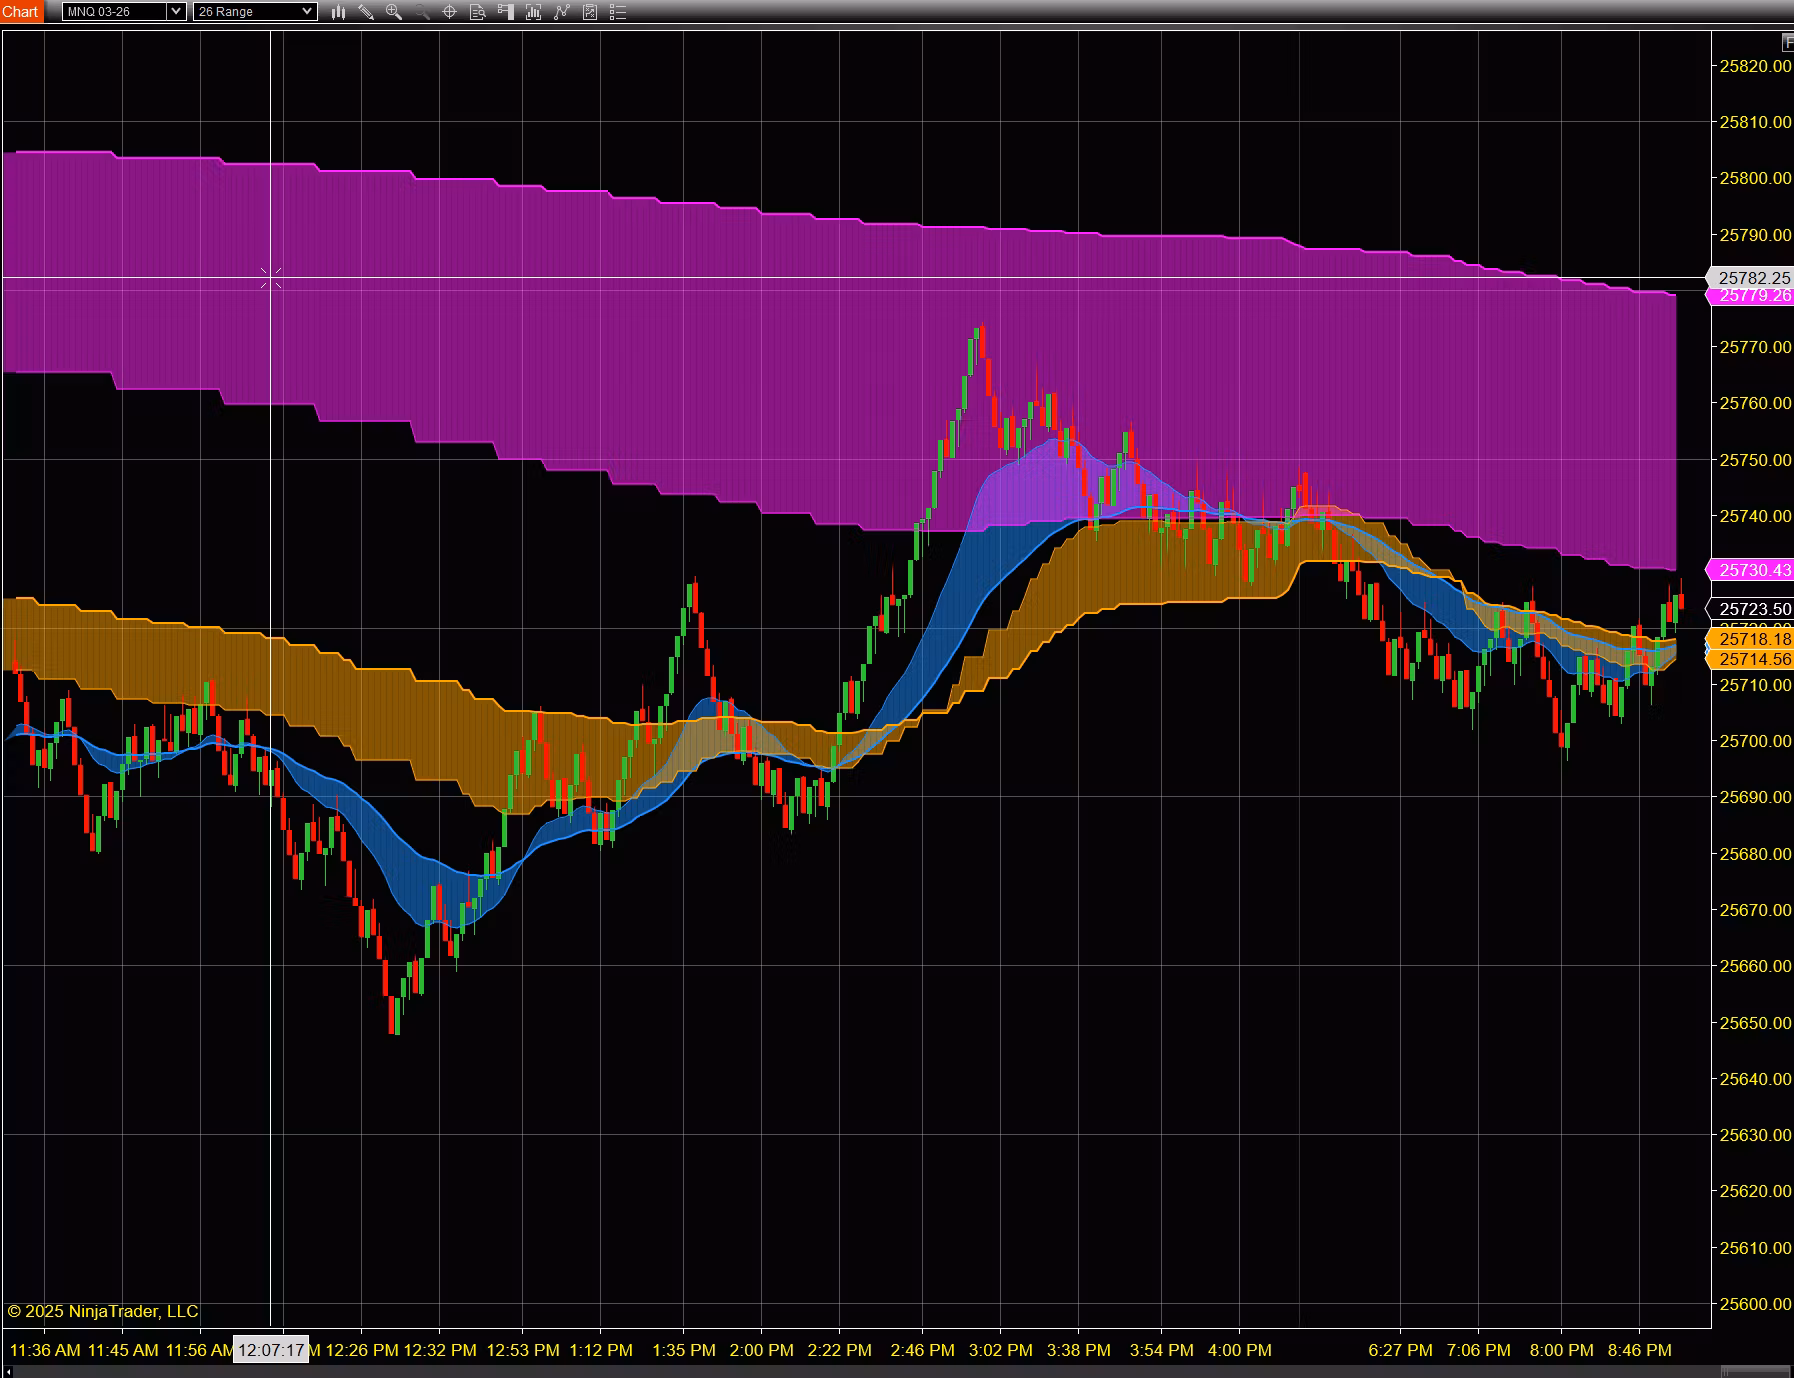Click the 12:53 PM time axis label
Viewport: 1794px width, 1378px height.
tap(523, 1350)
